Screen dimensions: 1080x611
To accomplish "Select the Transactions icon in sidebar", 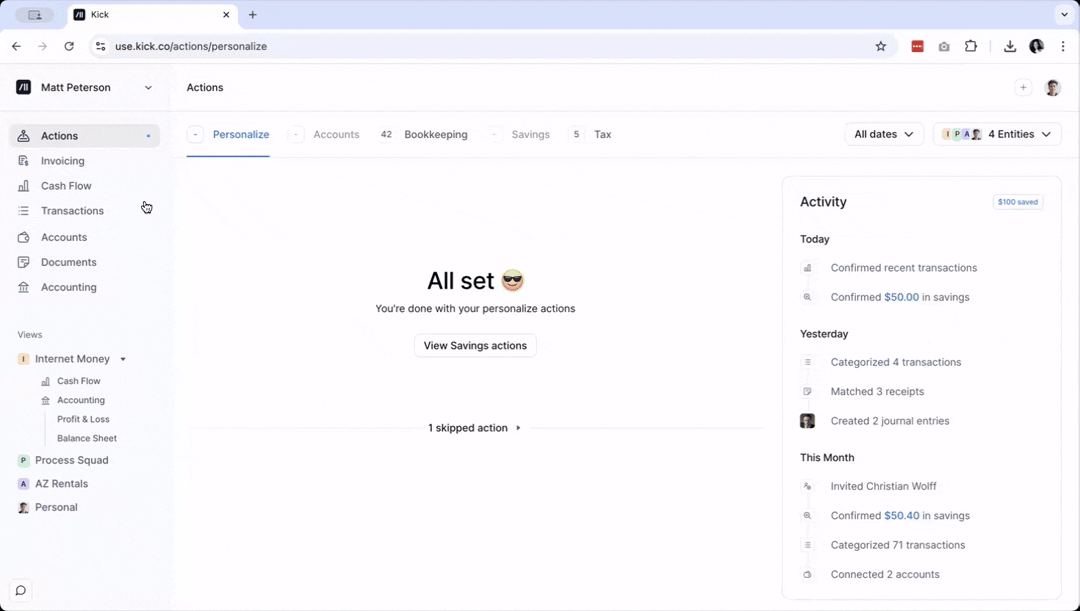I will pos(21,210).
